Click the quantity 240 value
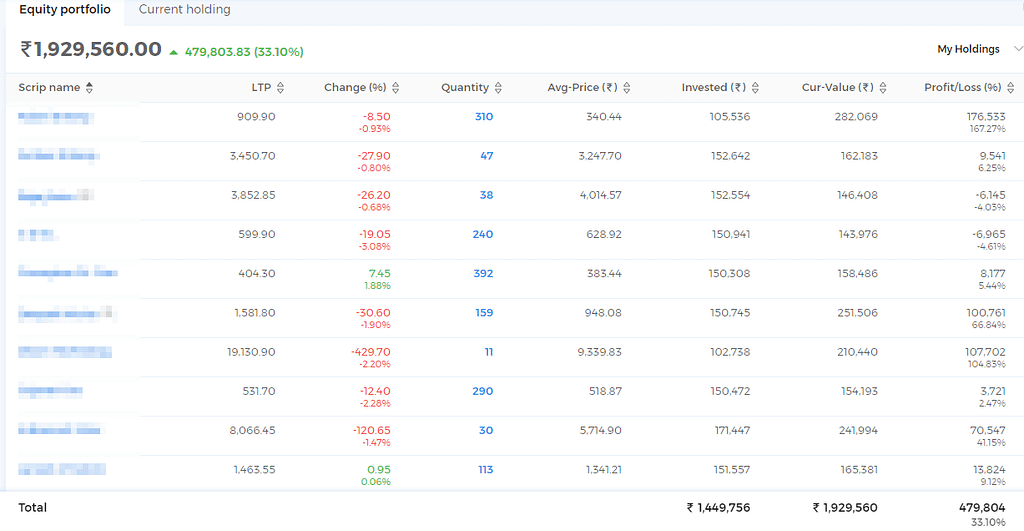Screen dimensions: 1024x531 tap(483, 234)
